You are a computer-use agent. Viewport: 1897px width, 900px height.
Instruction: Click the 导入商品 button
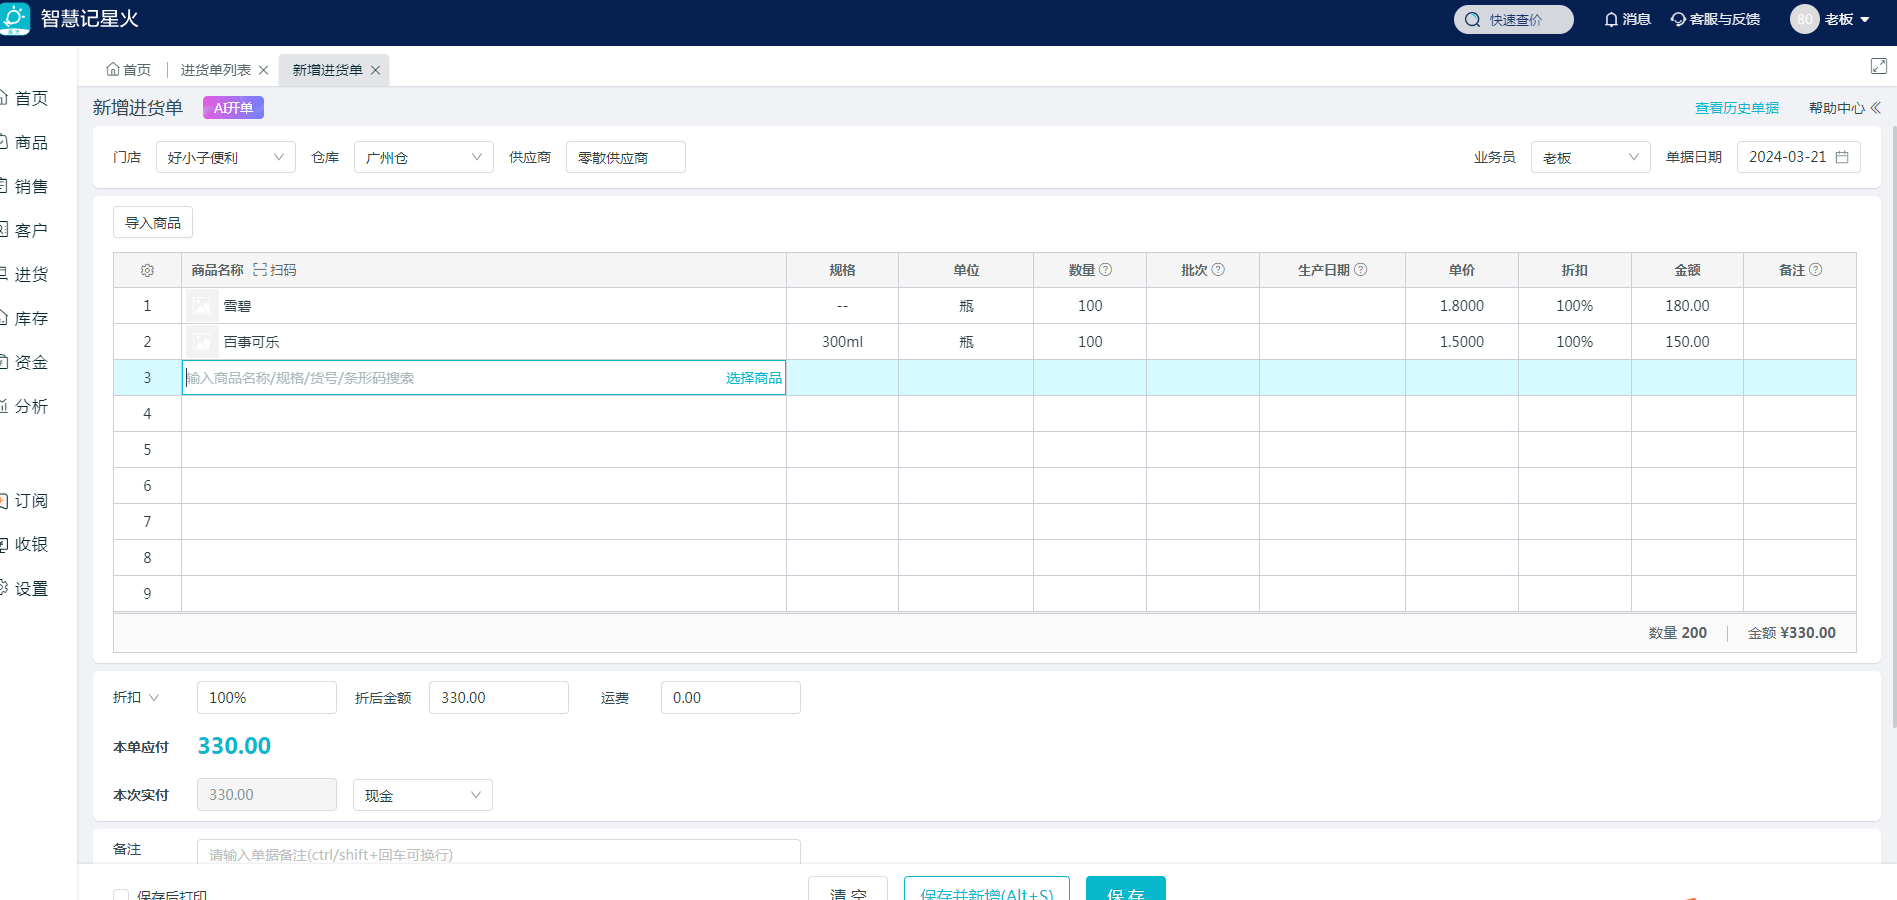pyautogui.click(x=153, y=223)
